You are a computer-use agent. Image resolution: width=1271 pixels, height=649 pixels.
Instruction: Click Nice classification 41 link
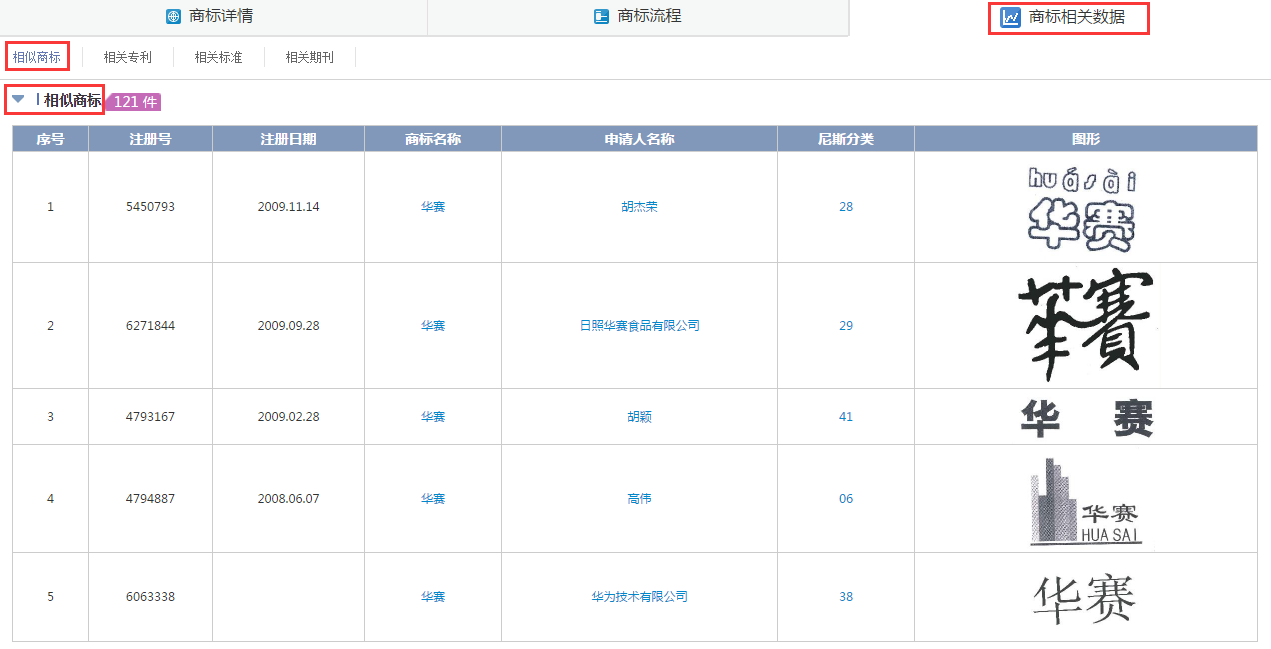coord(846,417)
